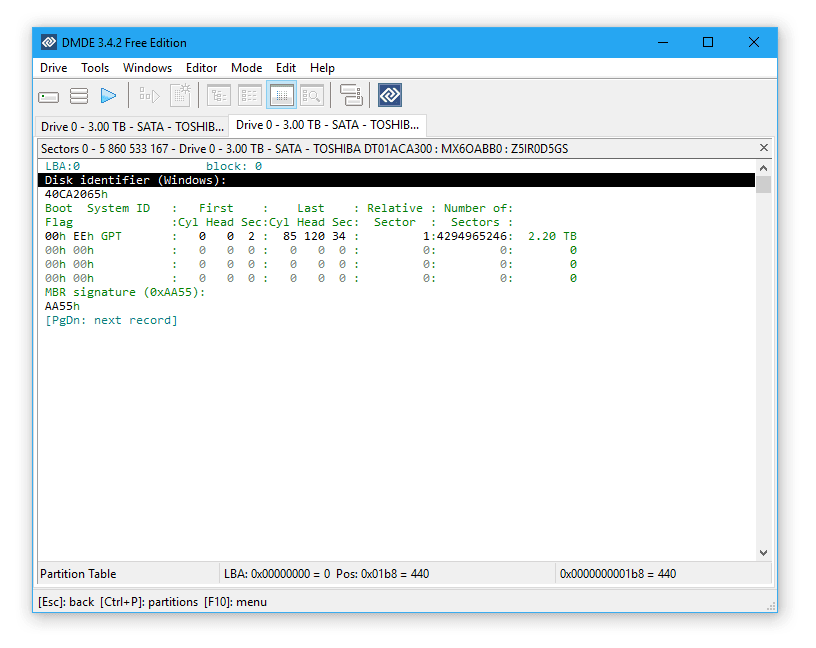This screenshot has height=648, width=816.
Task: Open the Mode menu
Action: 247,68
